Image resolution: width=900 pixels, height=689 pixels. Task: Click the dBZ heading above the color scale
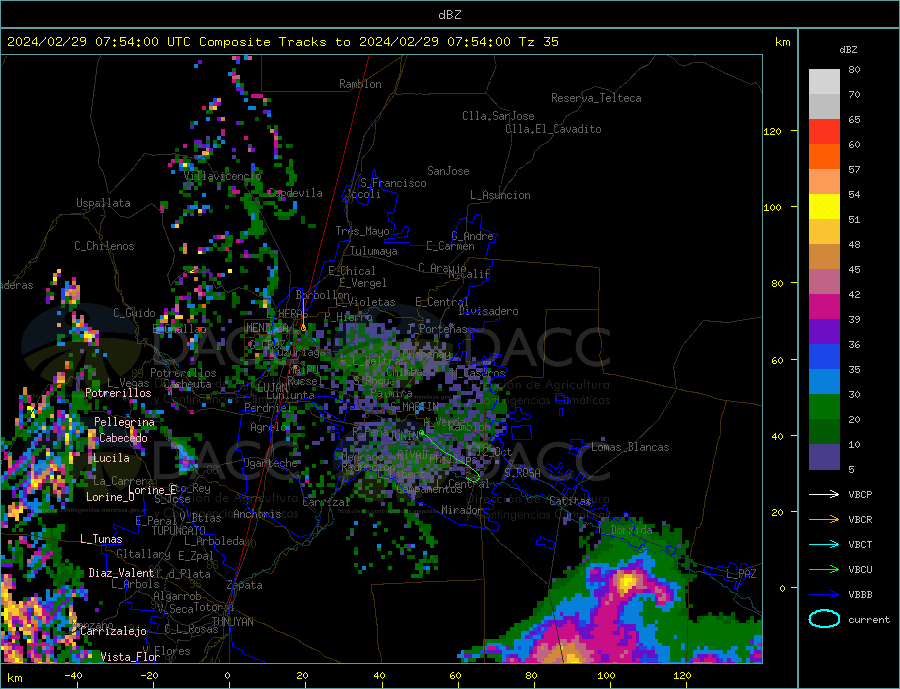click(848, 50)
